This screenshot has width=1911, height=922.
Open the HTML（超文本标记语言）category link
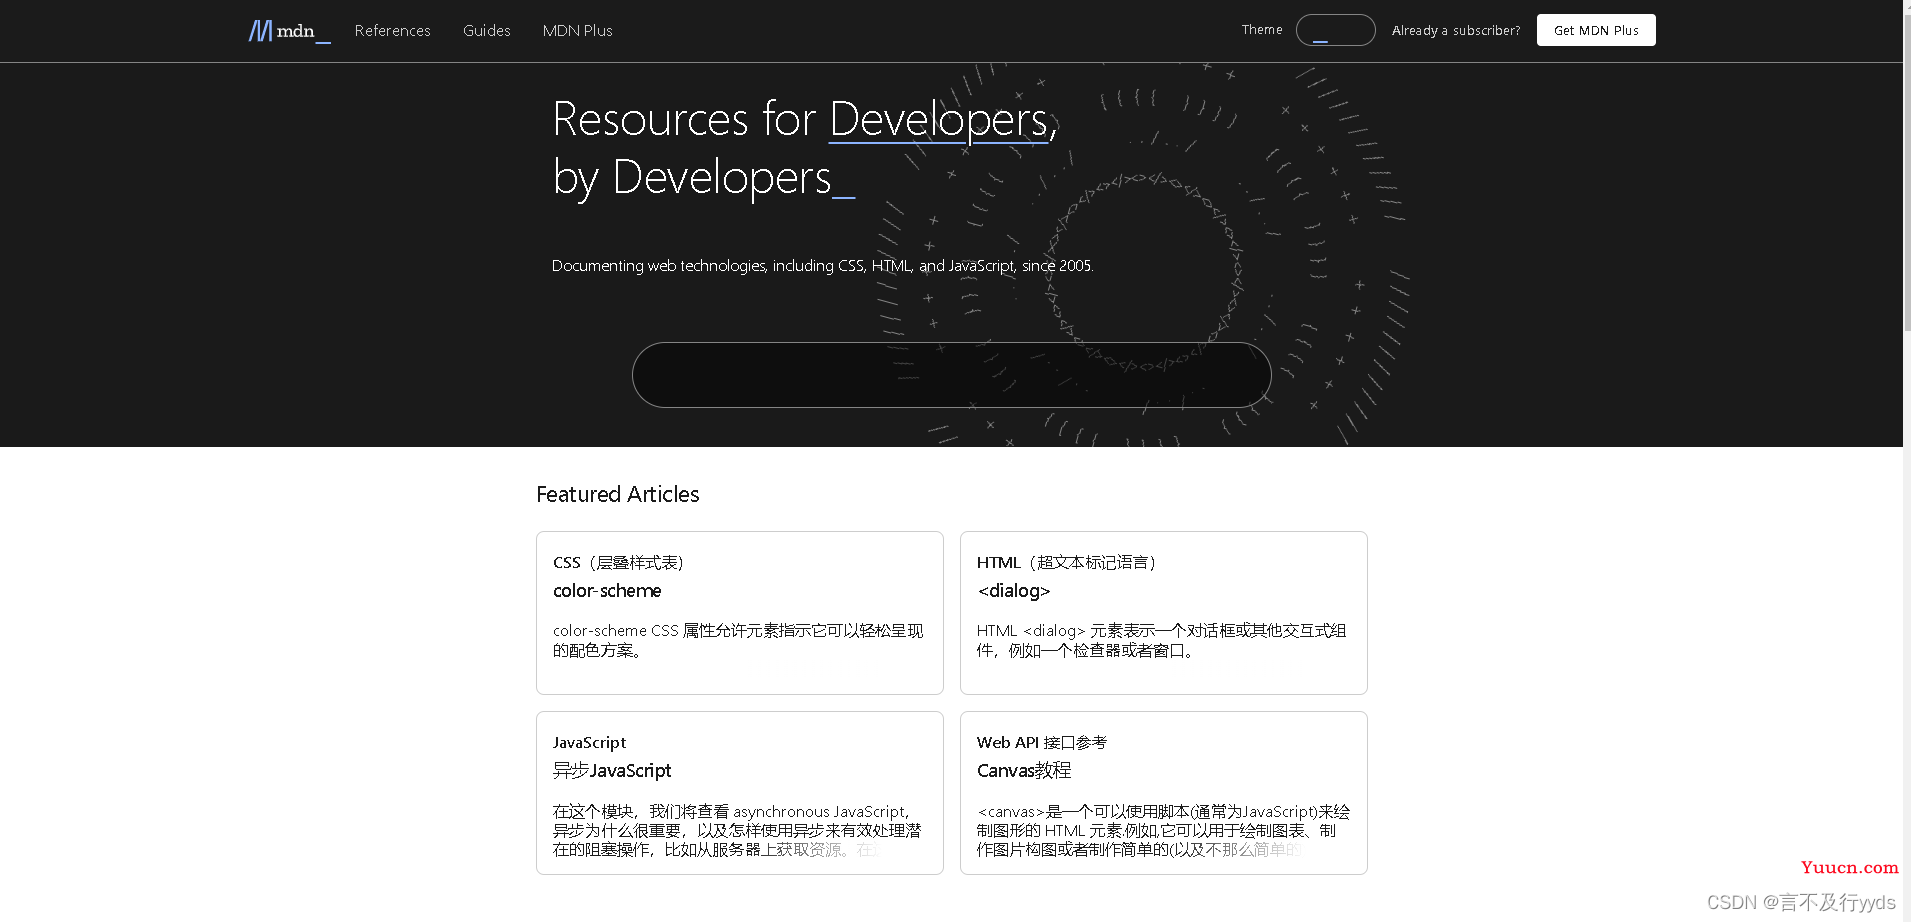(x=1066, y=563)
